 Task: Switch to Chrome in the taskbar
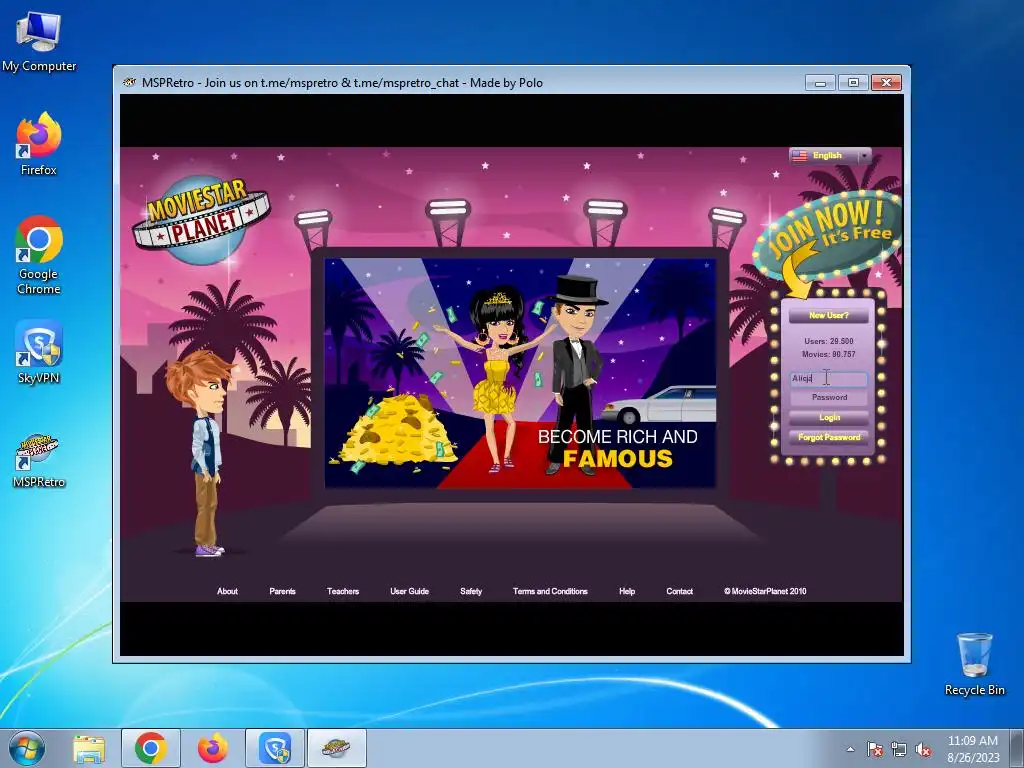point(151,748)
